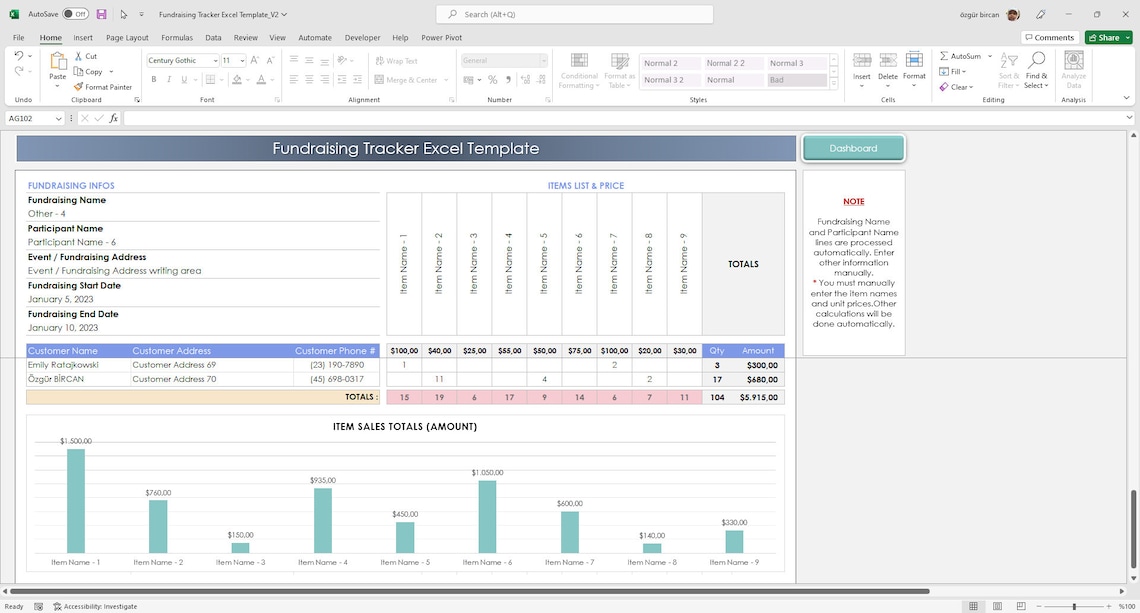Viewport: 1140px width, 613px height.
Task: Toggle the AutoSave switch
Action: (75, 14)
